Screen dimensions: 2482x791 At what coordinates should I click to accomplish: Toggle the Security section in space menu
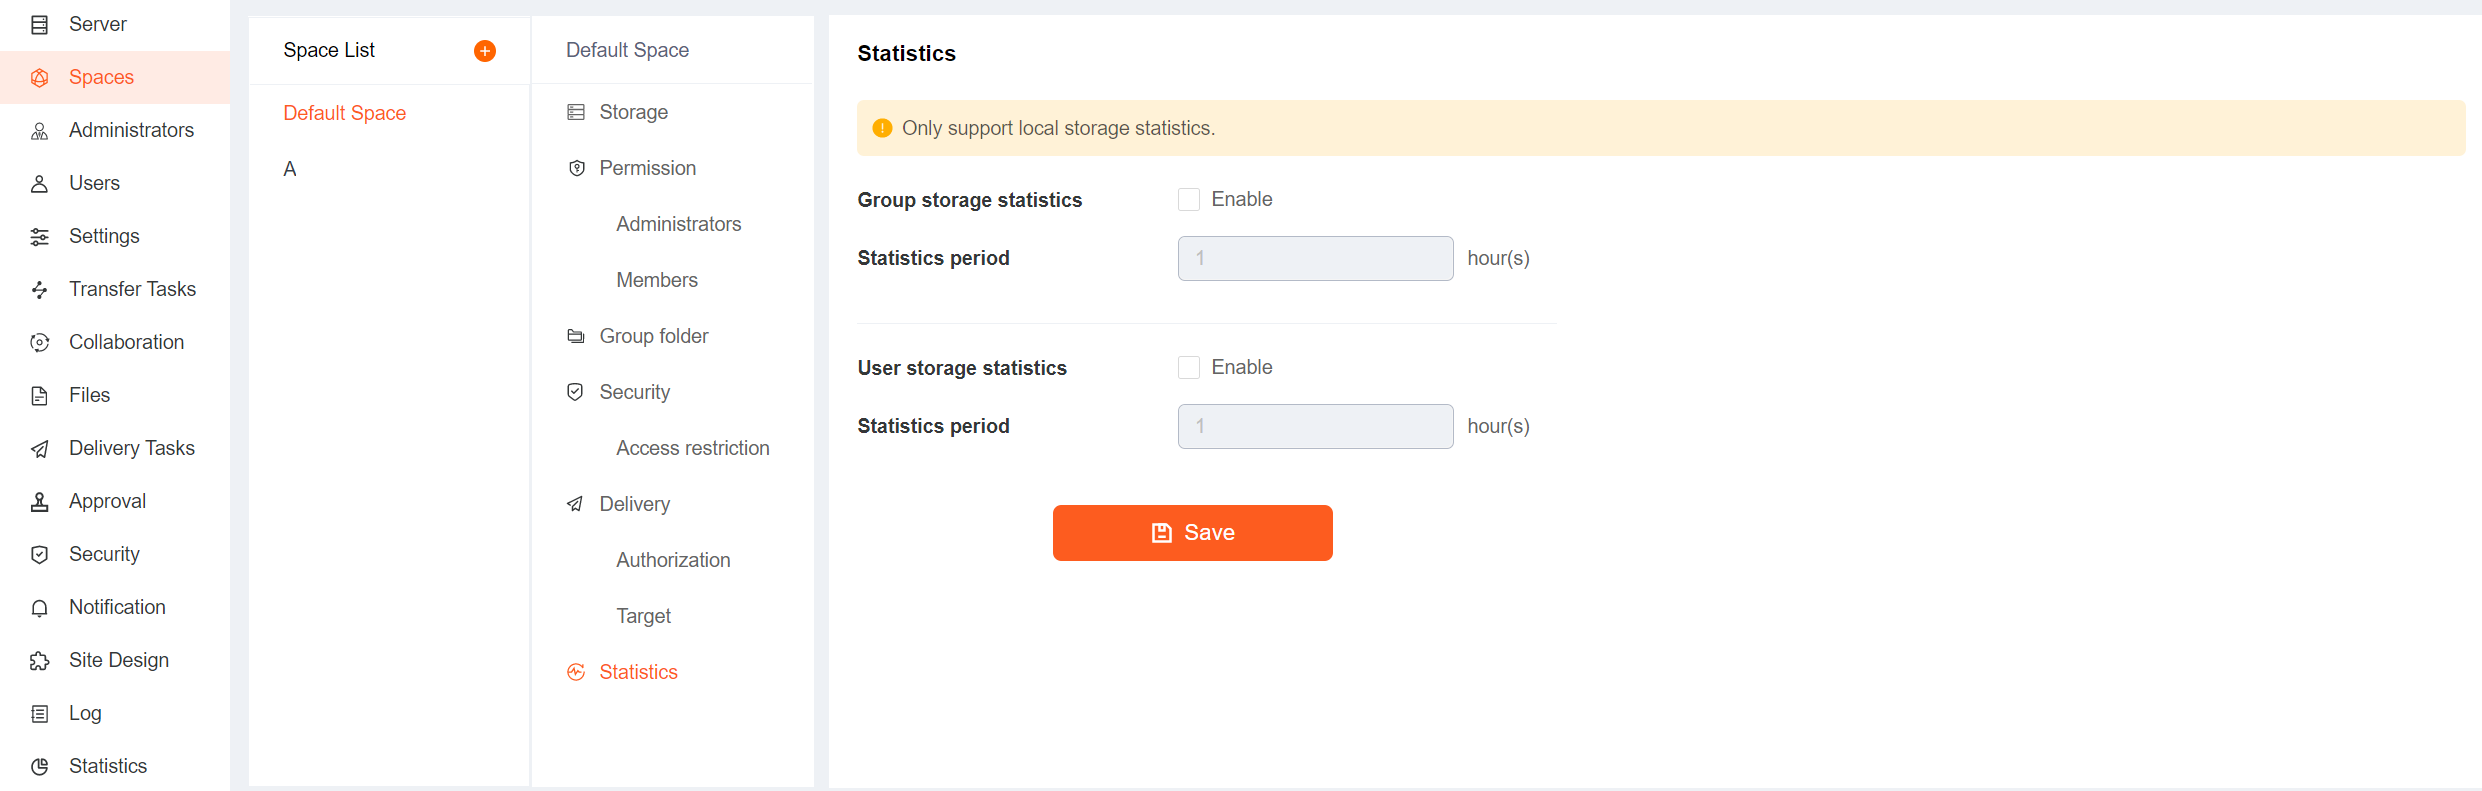[634, 392]
